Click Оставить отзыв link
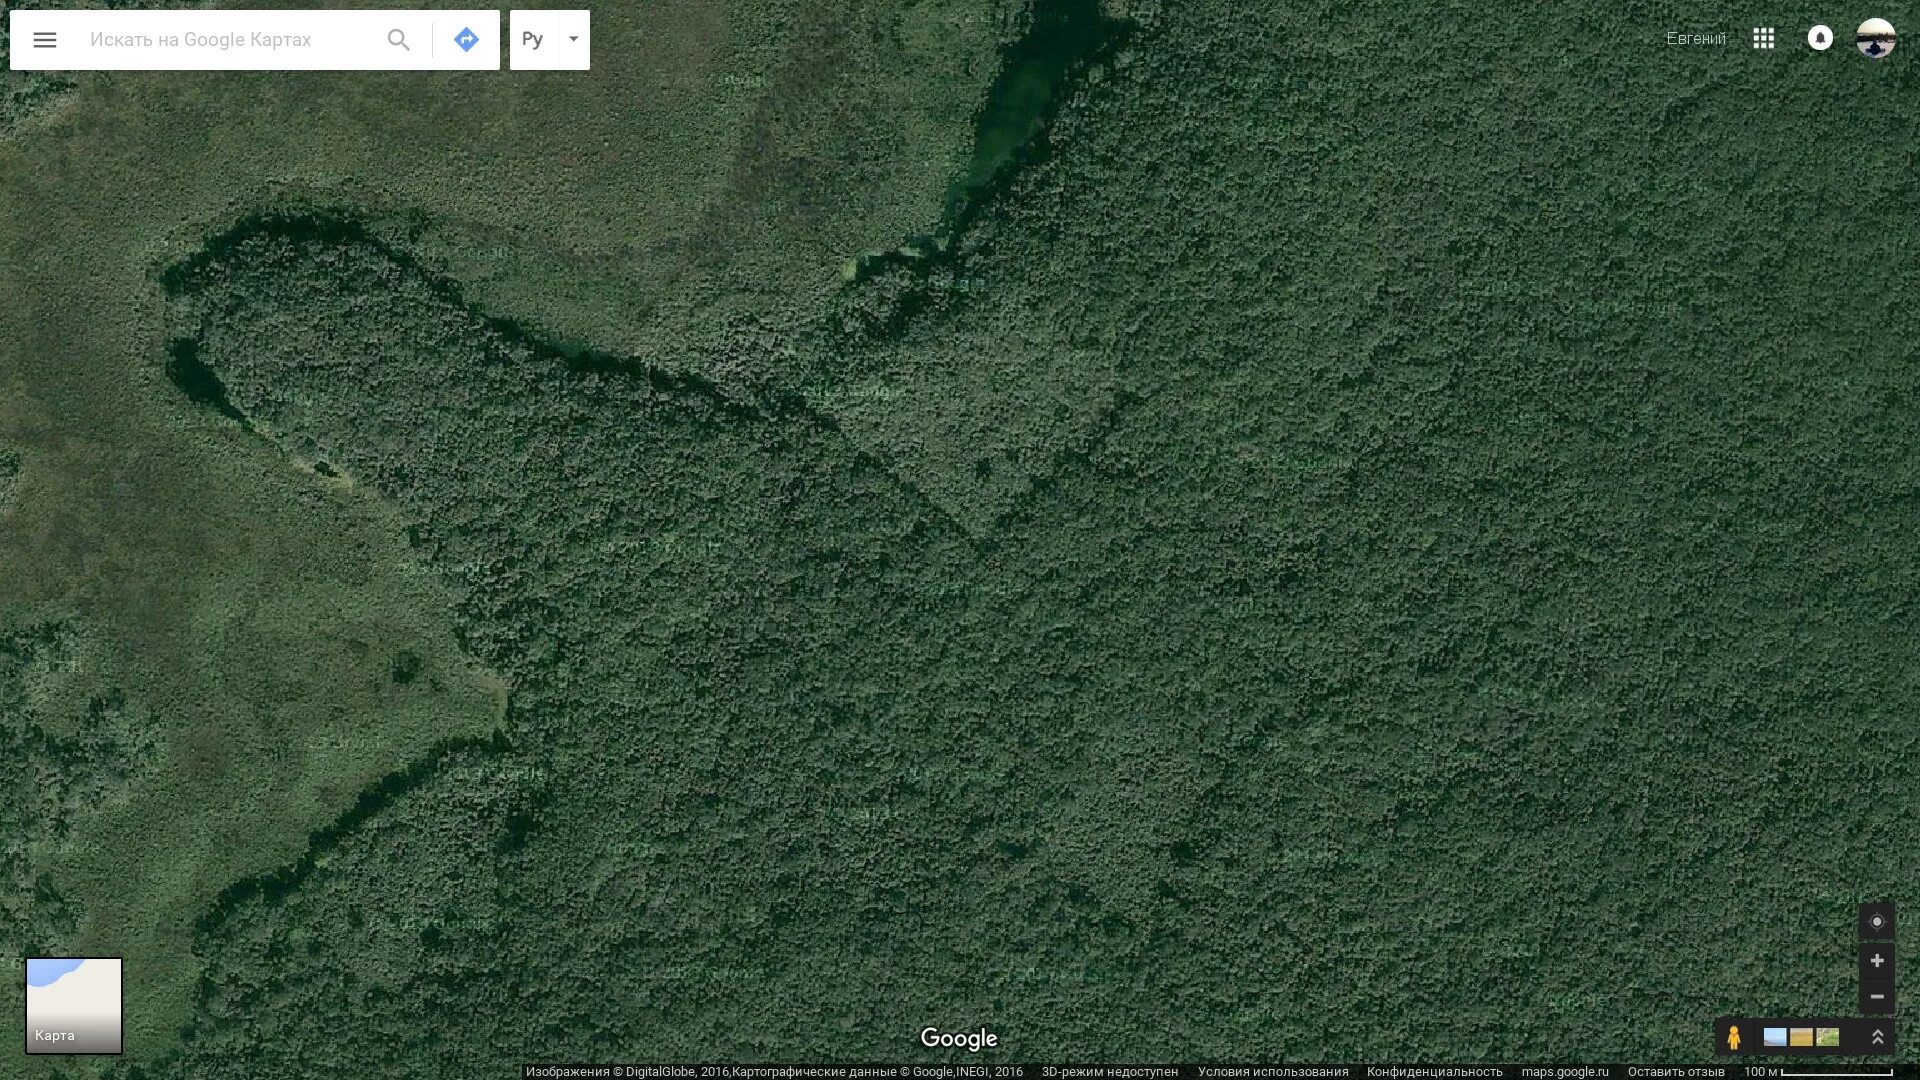 1676,1072
